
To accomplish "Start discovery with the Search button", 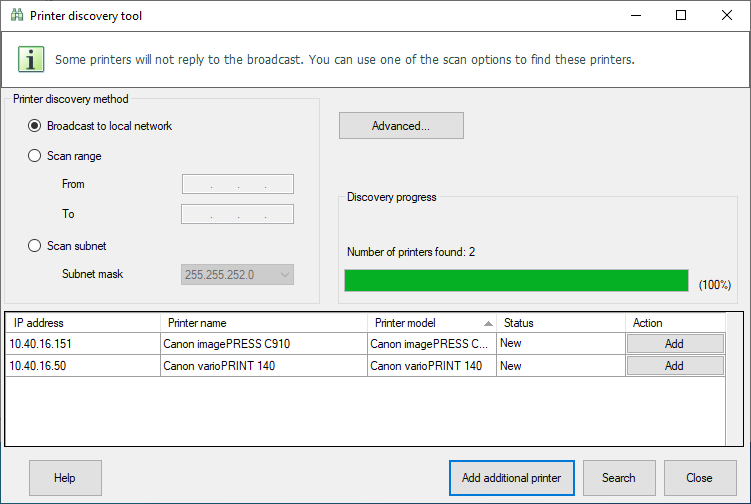I will (x=618, y=478).
